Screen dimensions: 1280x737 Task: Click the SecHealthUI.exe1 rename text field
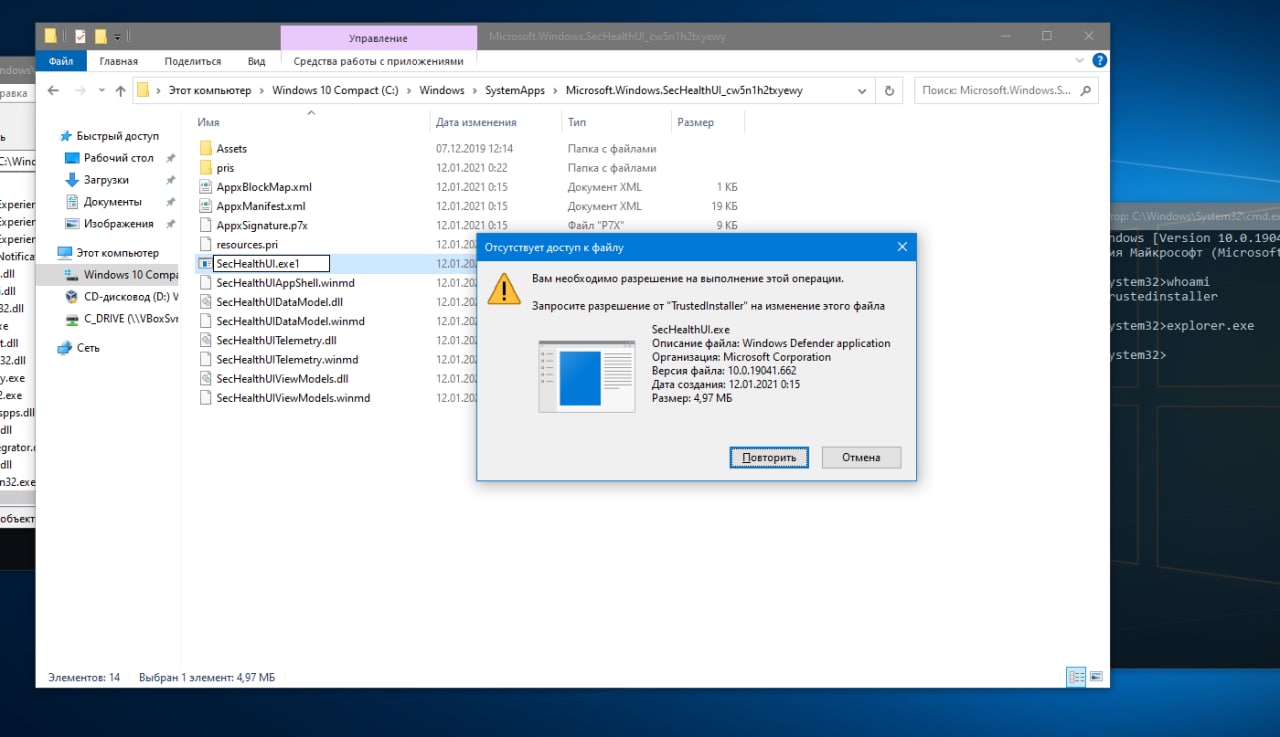[x=271, y=264]
